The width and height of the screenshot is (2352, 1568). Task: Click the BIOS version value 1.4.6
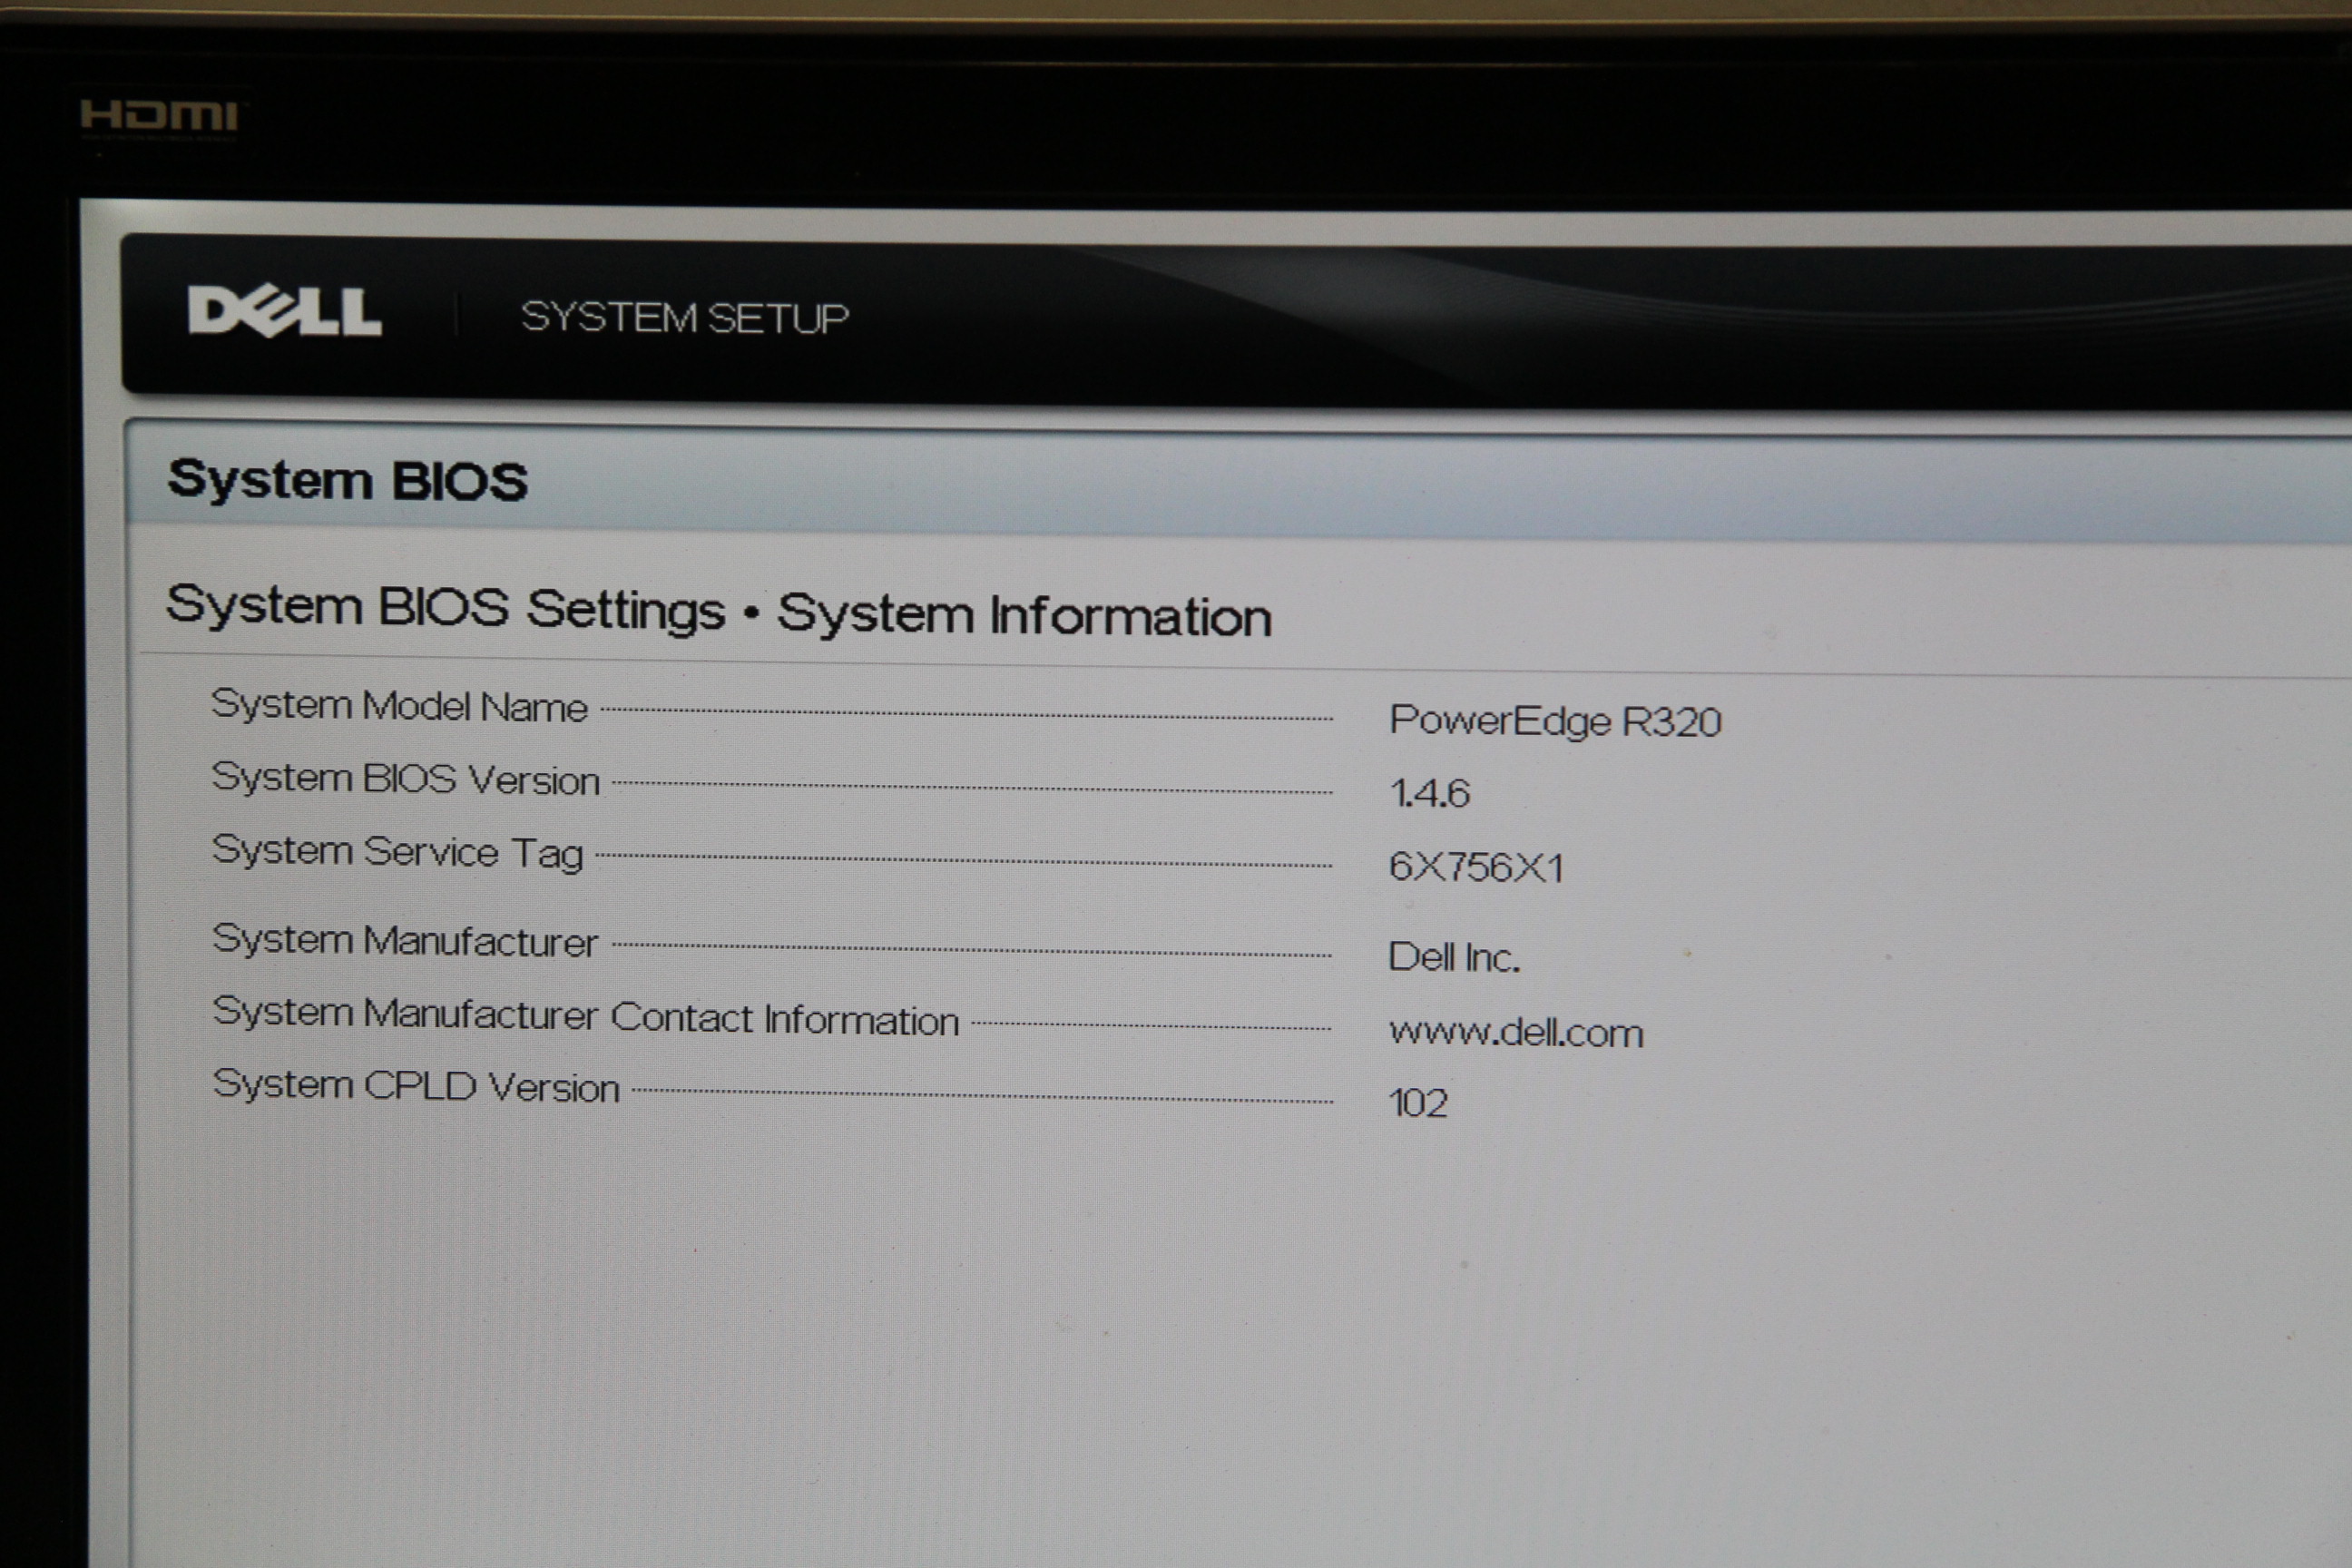point(1429,794)
